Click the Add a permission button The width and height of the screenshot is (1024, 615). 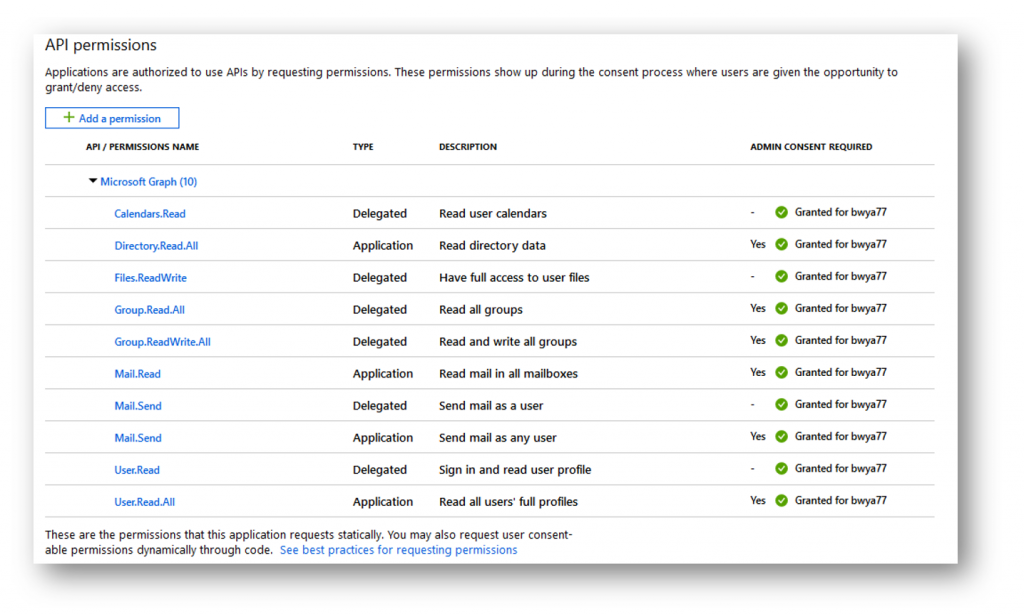pyautogui.click(x=112, y=118)
